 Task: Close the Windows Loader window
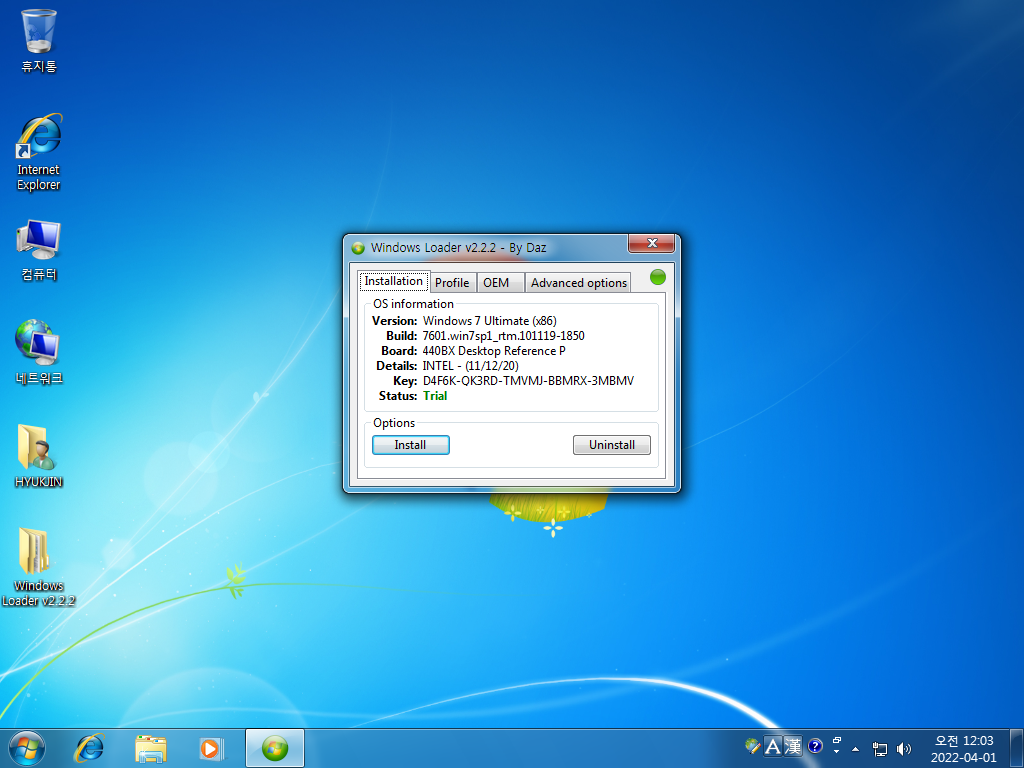651,243
